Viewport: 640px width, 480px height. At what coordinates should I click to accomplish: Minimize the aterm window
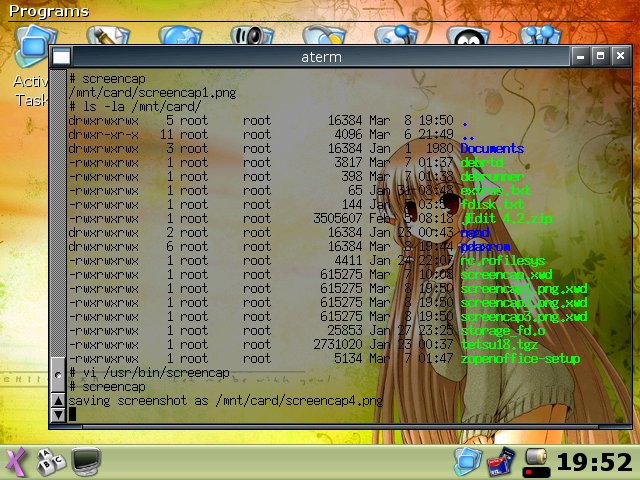coord(582,56)
